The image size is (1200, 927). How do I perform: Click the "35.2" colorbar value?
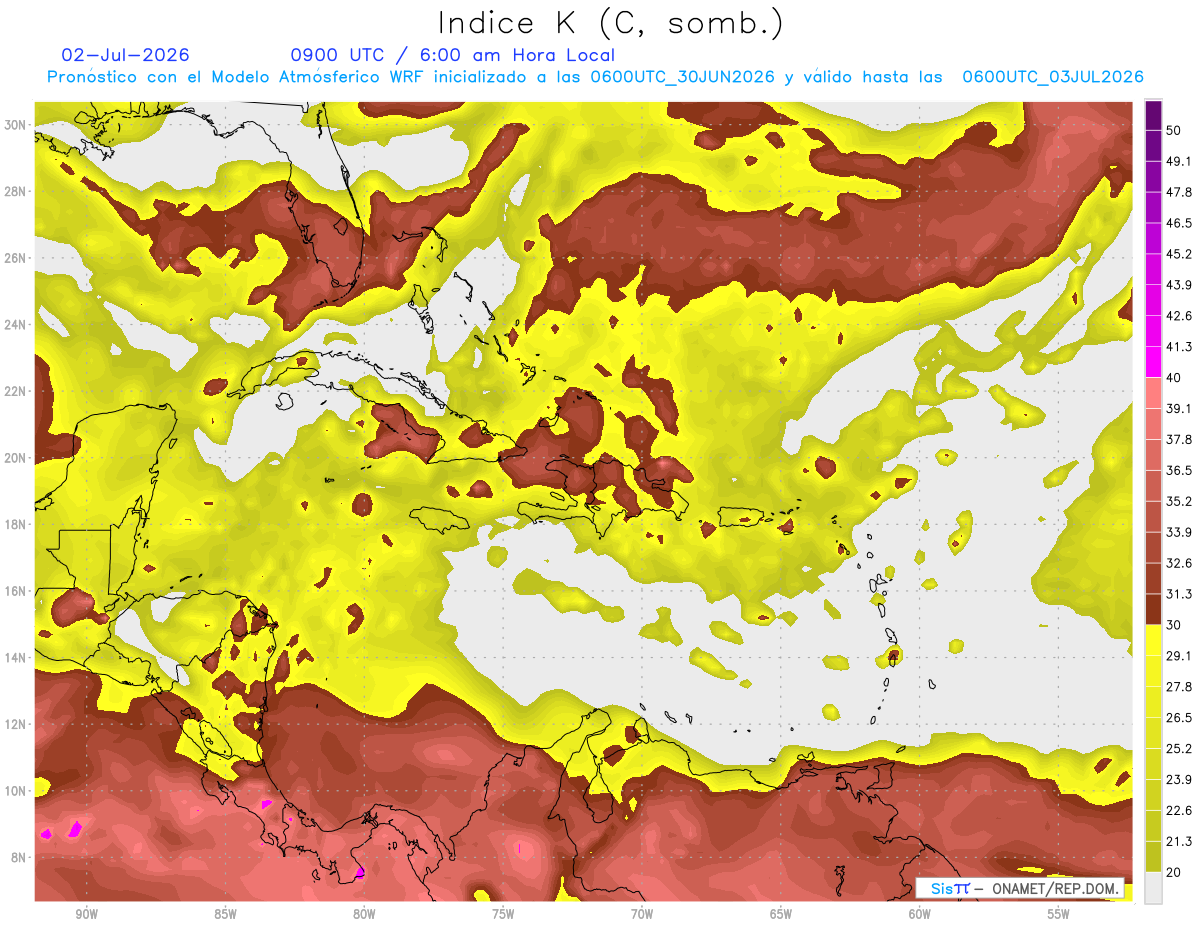(1178, 501)
